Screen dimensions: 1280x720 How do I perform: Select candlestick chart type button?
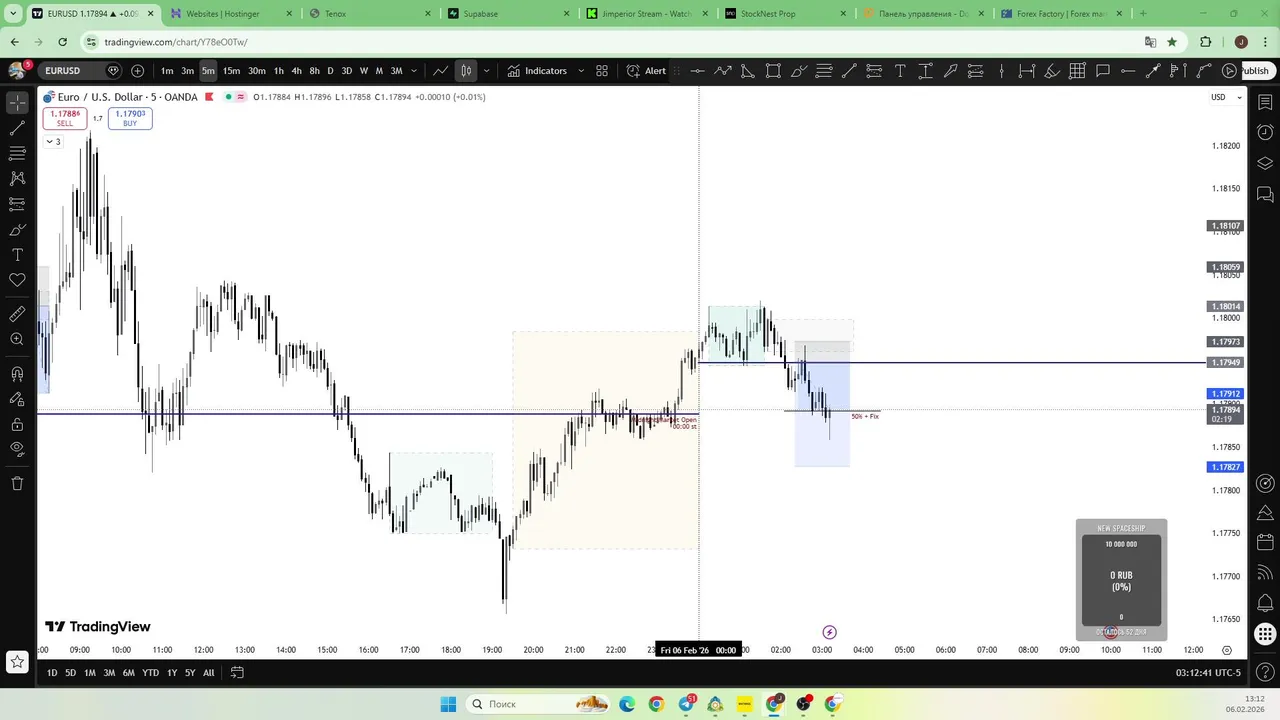tap(466, 71)
